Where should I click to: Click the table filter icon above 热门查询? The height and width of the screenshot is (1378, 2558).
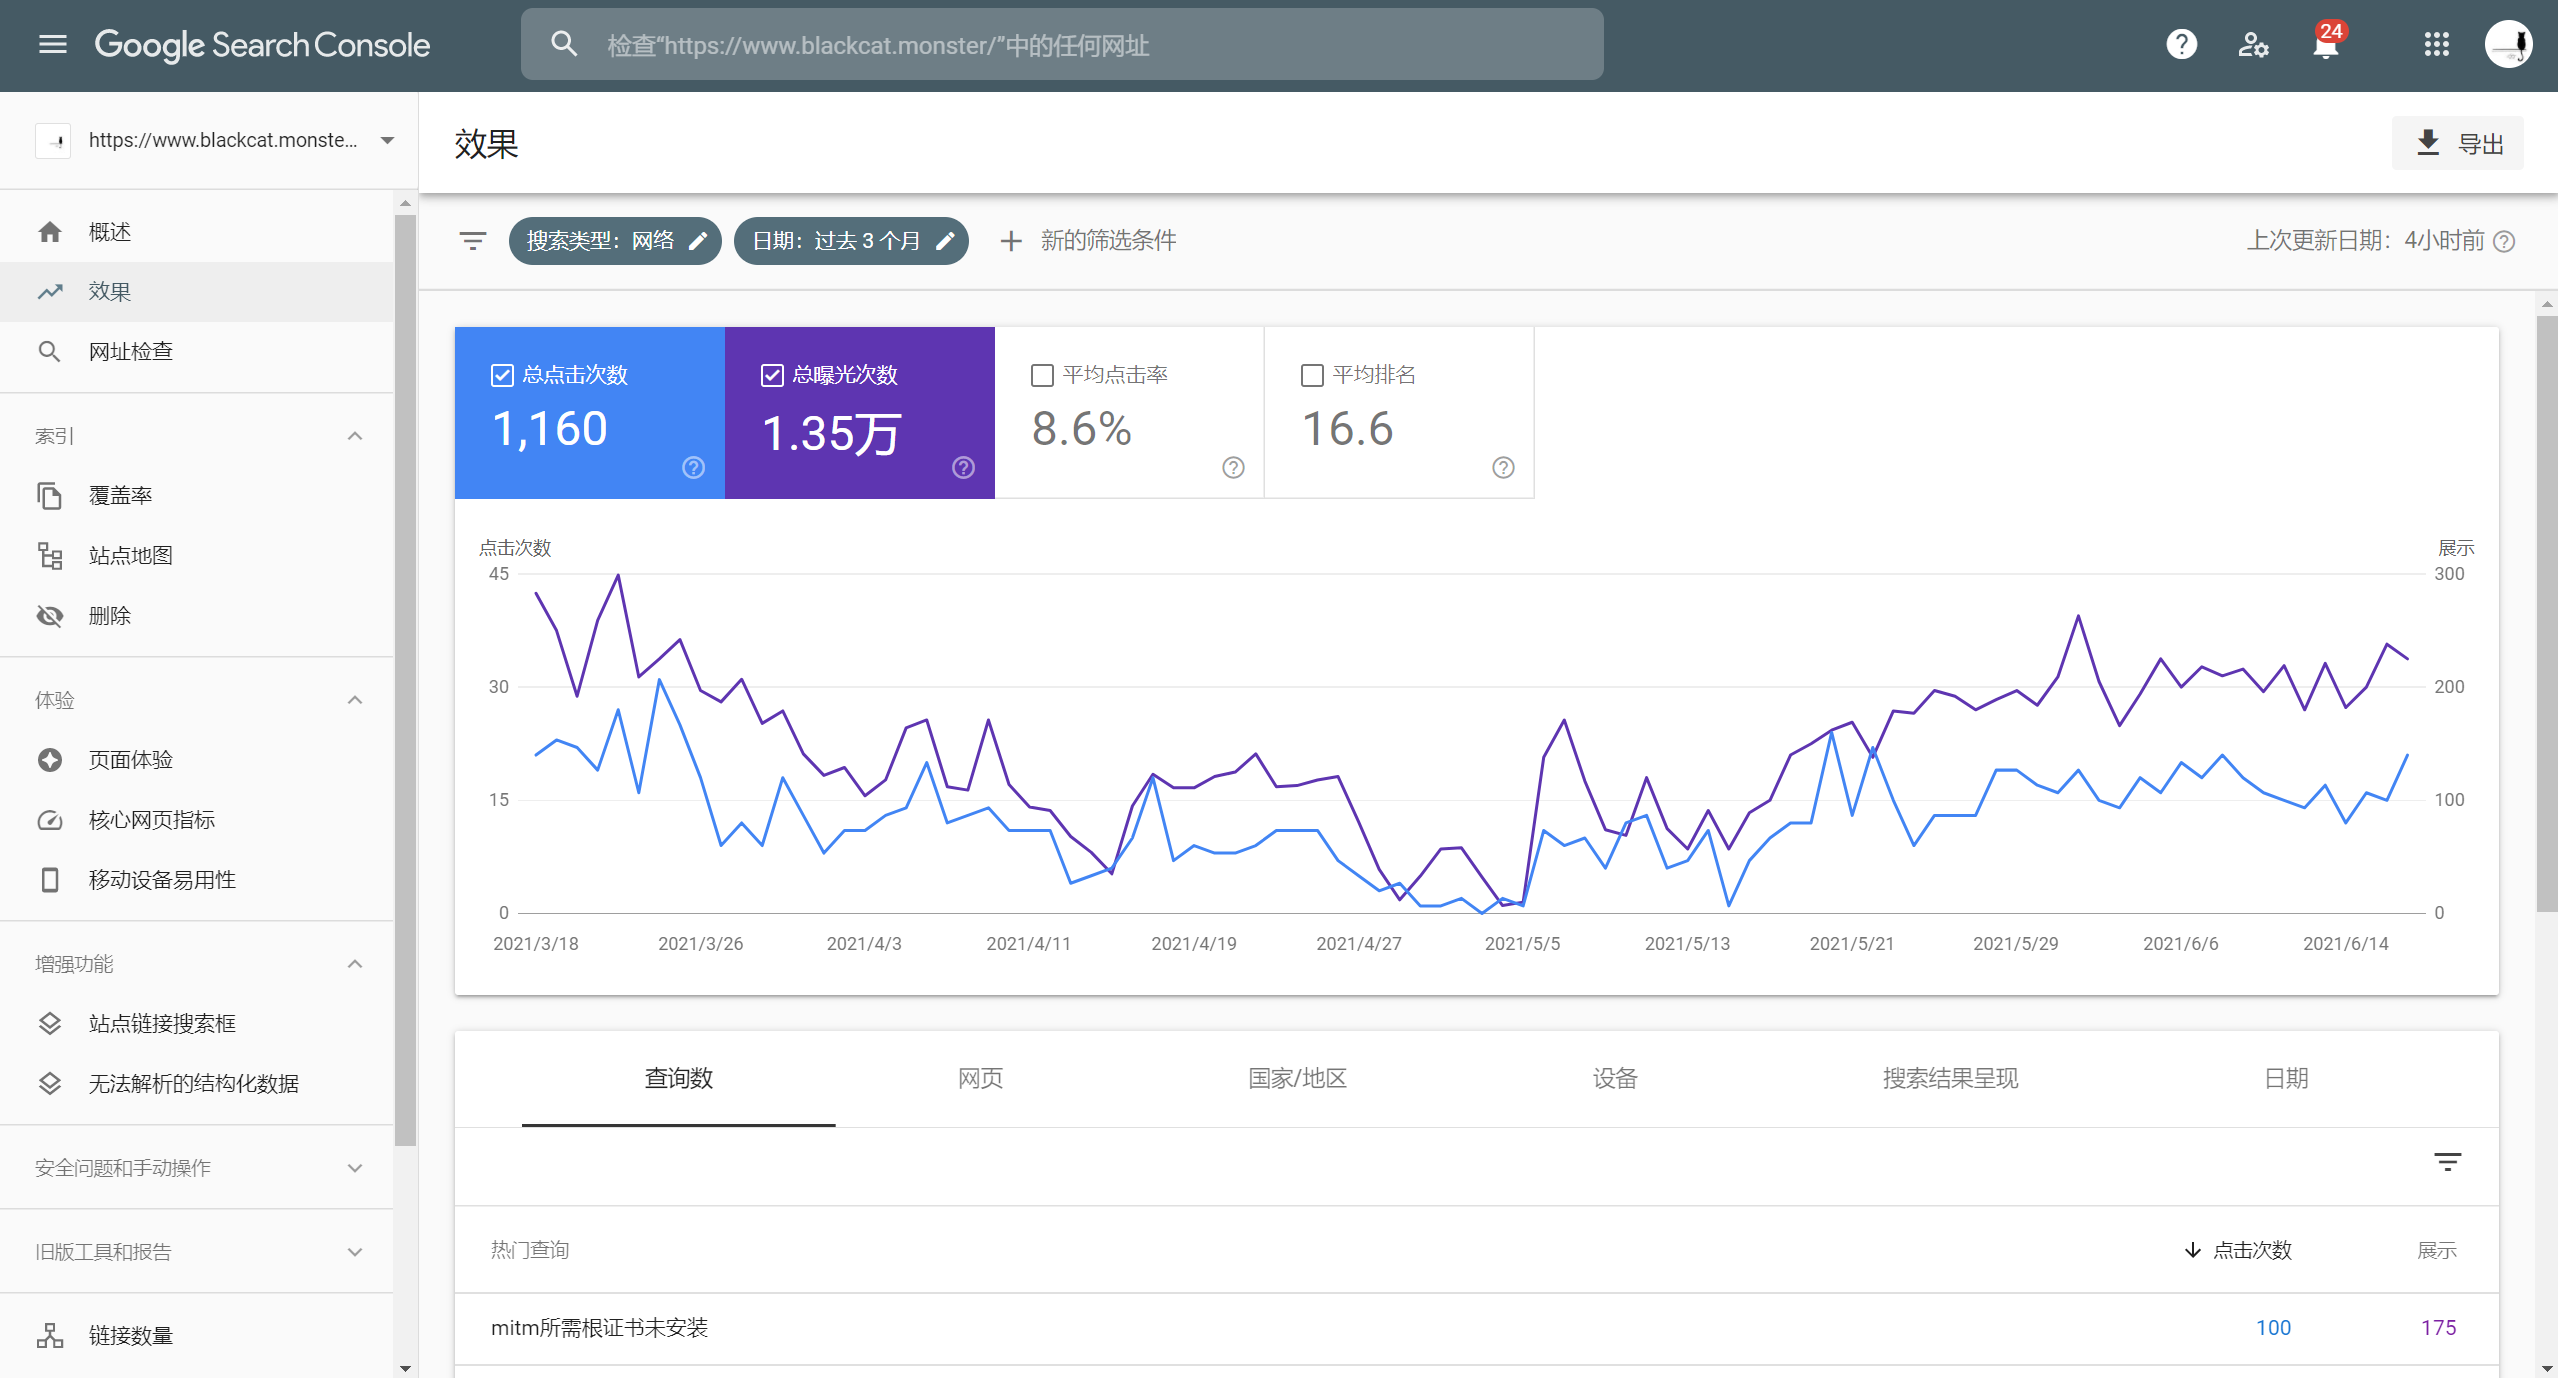[x=2446, y=1162]
